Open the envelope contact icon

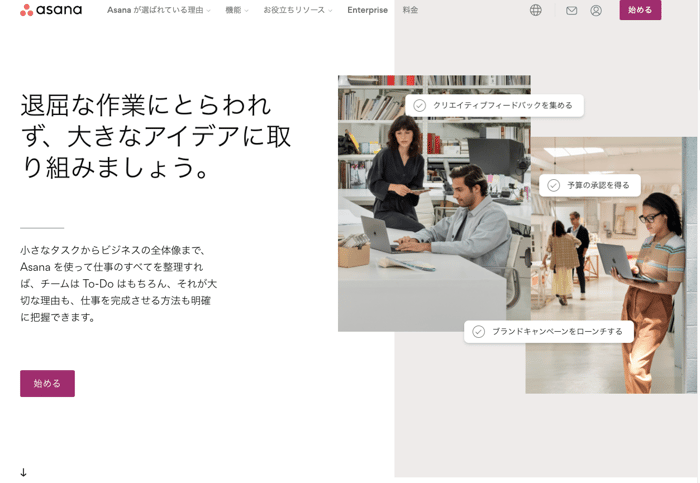(571, 10)
